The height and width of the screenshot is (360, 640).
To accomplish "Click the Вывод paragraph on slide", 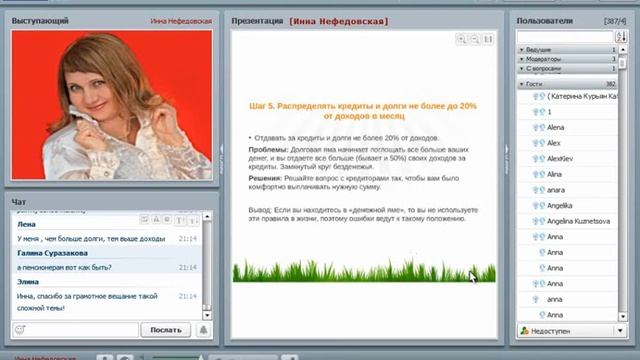I will click(x=363, y=214).
